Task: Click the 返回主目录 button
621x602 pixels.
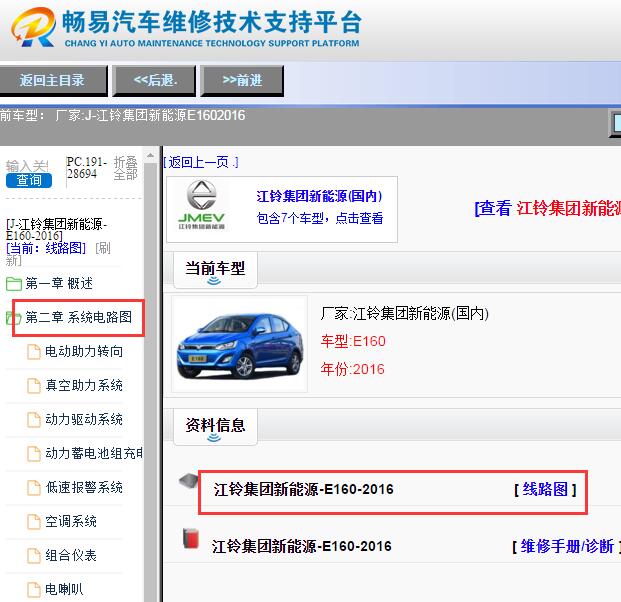Action: point(52,80)
